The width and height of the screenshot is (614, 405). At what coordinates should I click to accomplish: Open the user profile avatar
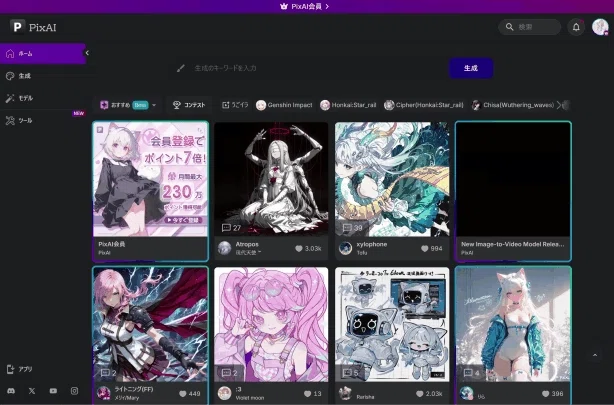600,27
